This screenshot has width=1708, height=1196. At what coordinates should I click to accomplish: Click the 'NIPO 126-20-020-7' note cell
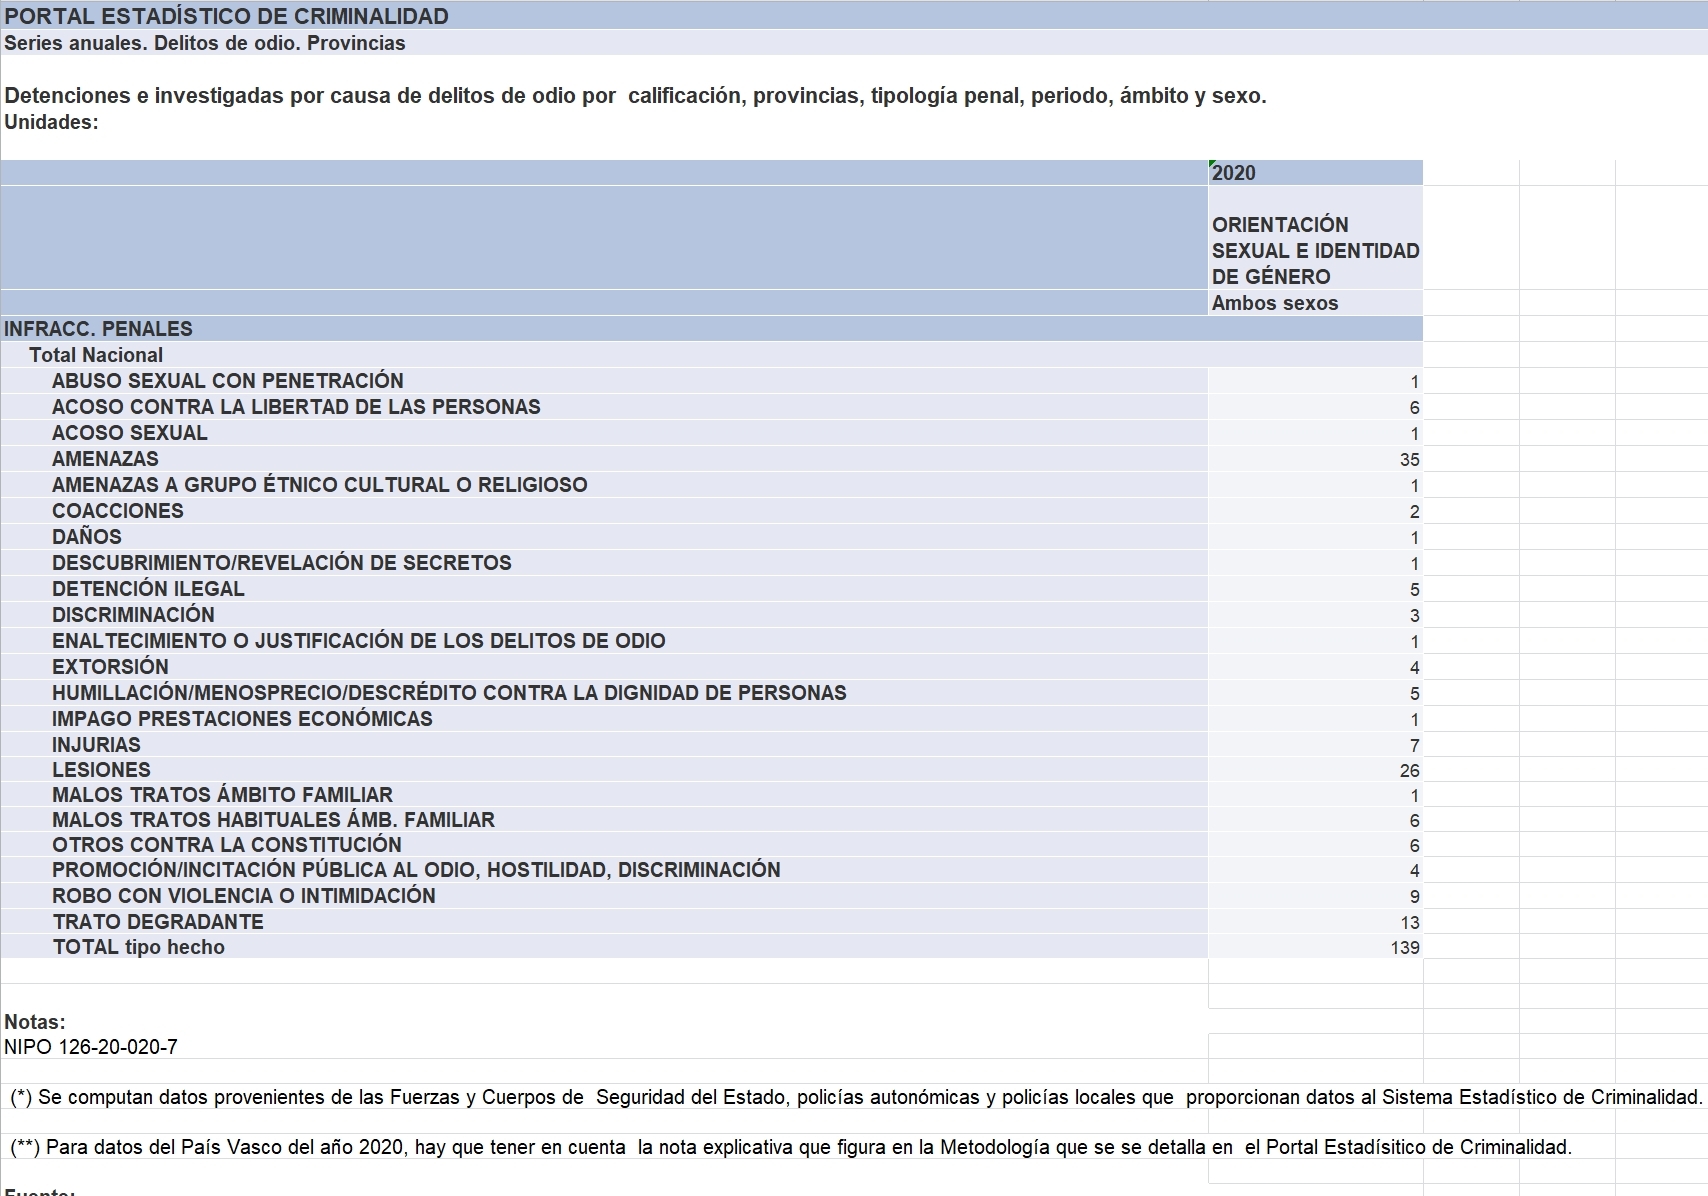coord(91,1047)
